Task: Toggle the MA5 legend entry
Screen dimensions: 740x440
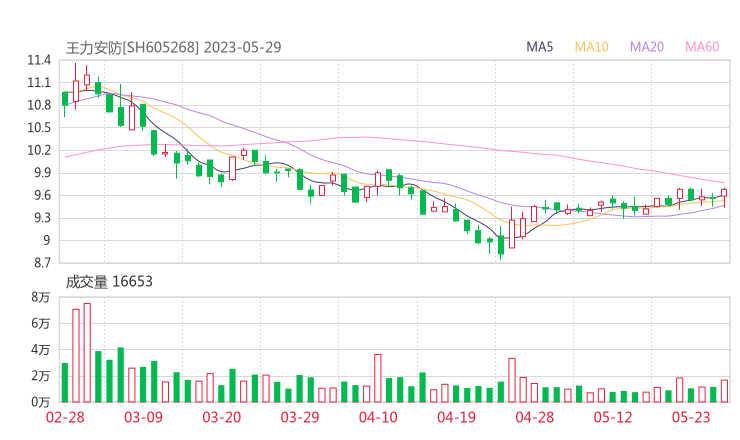Action: click(x=539, y=47)
